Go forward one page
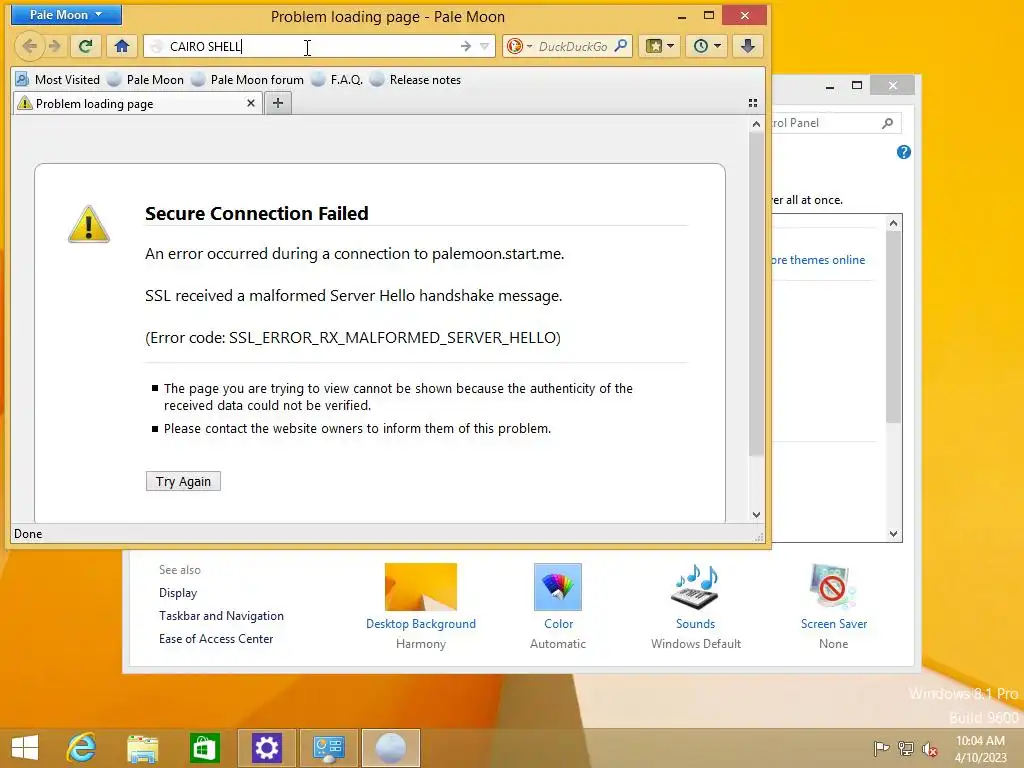The image size is (1024, 768). point(55,46)
